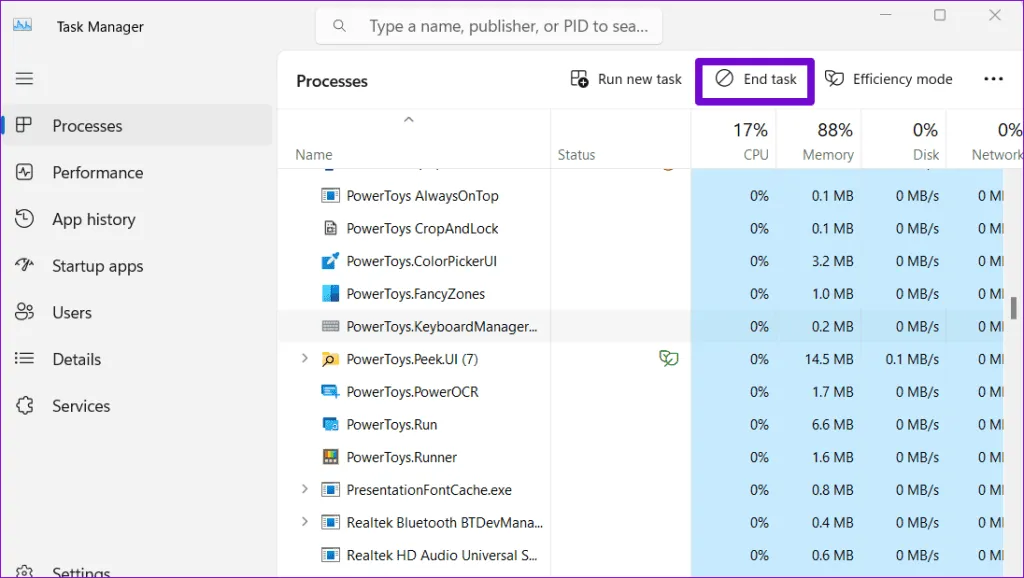Open Startup apps icon in sidebar
This screenshot has height=578, width=1024.
[25, 266]
